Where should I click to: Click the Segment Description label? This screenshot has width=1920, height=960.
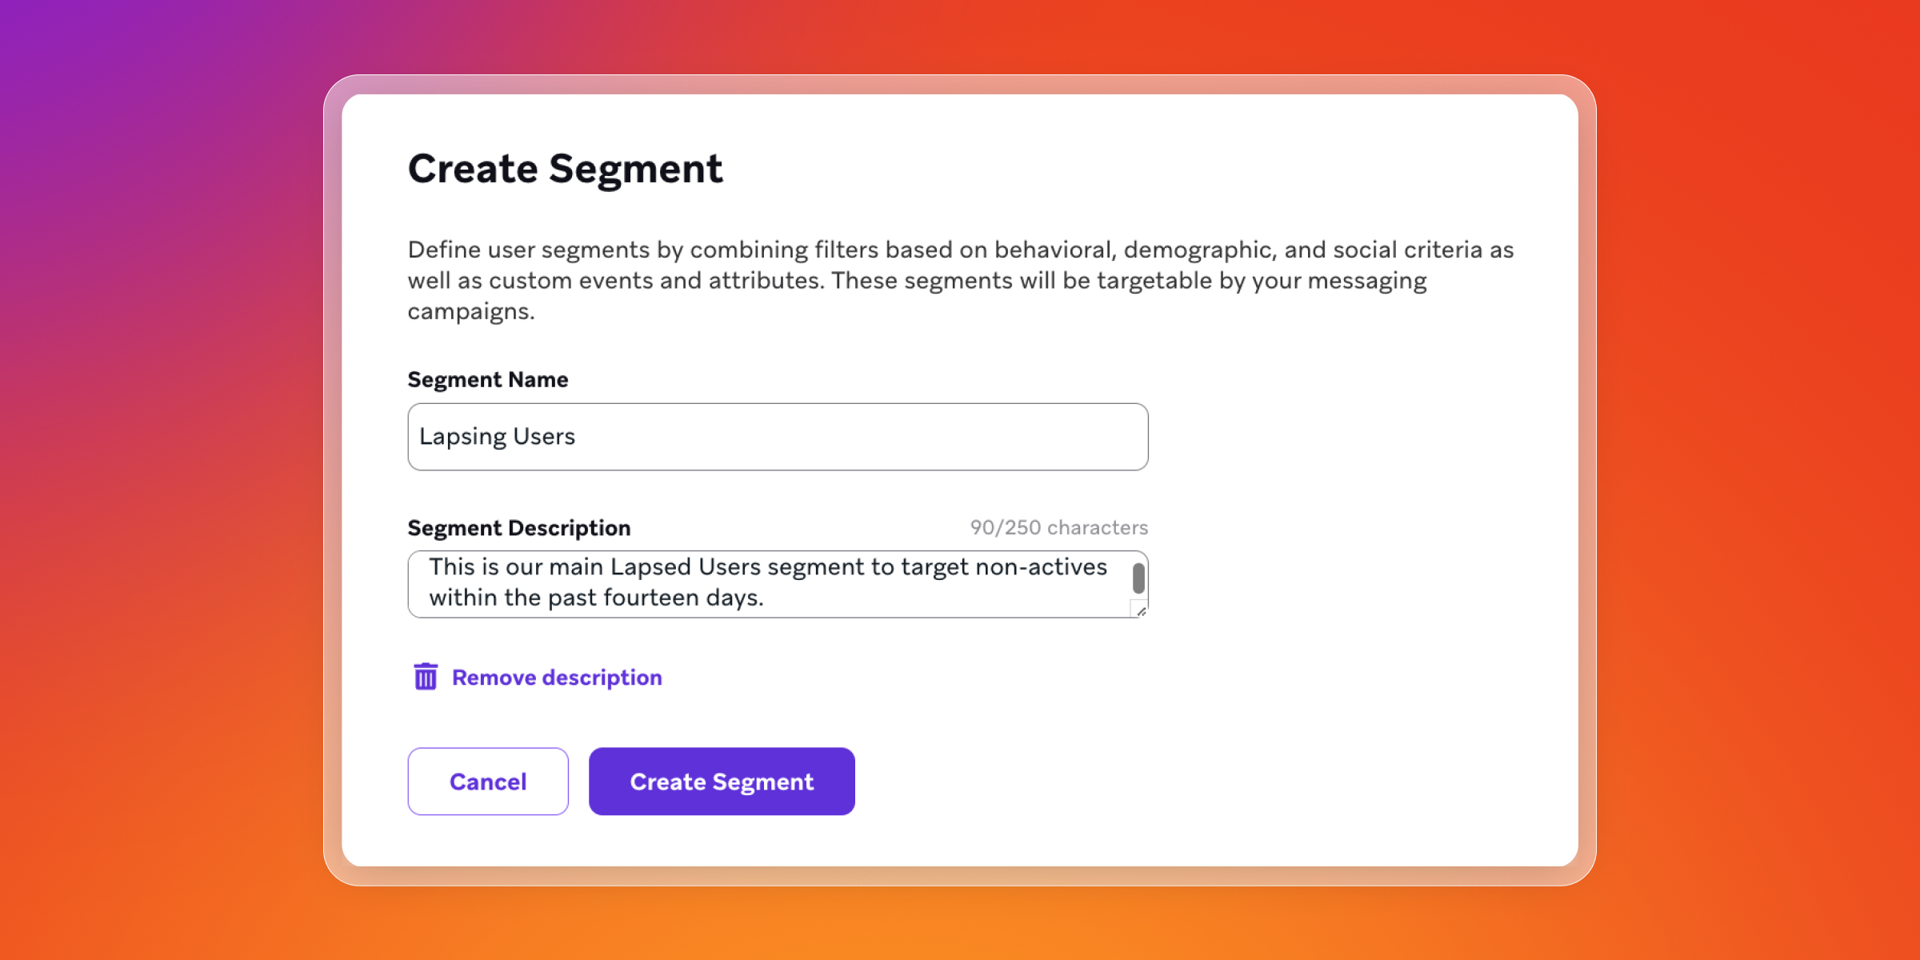[x=518, y=527]
